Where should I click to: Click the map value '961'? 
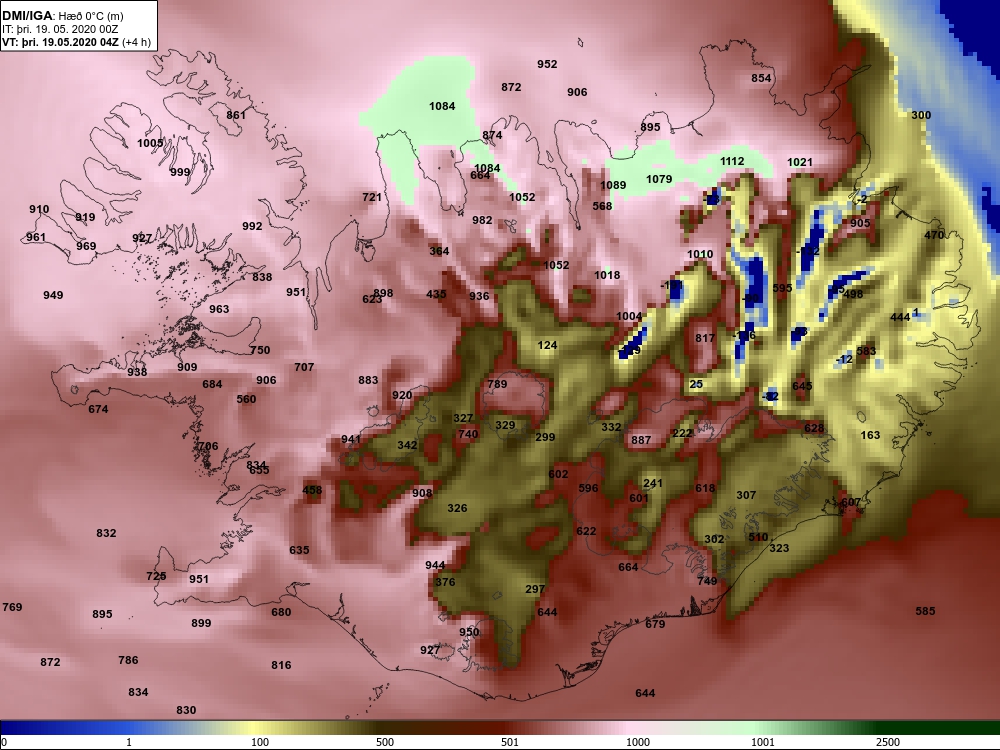(x=36, y=237)
